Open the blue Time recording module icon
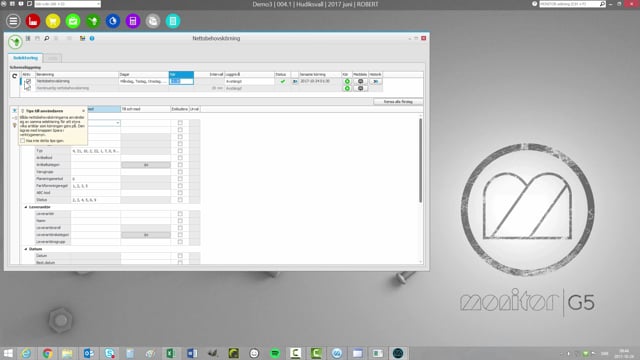The height and width of the screenshot is (360, 640). coord(113,21)
